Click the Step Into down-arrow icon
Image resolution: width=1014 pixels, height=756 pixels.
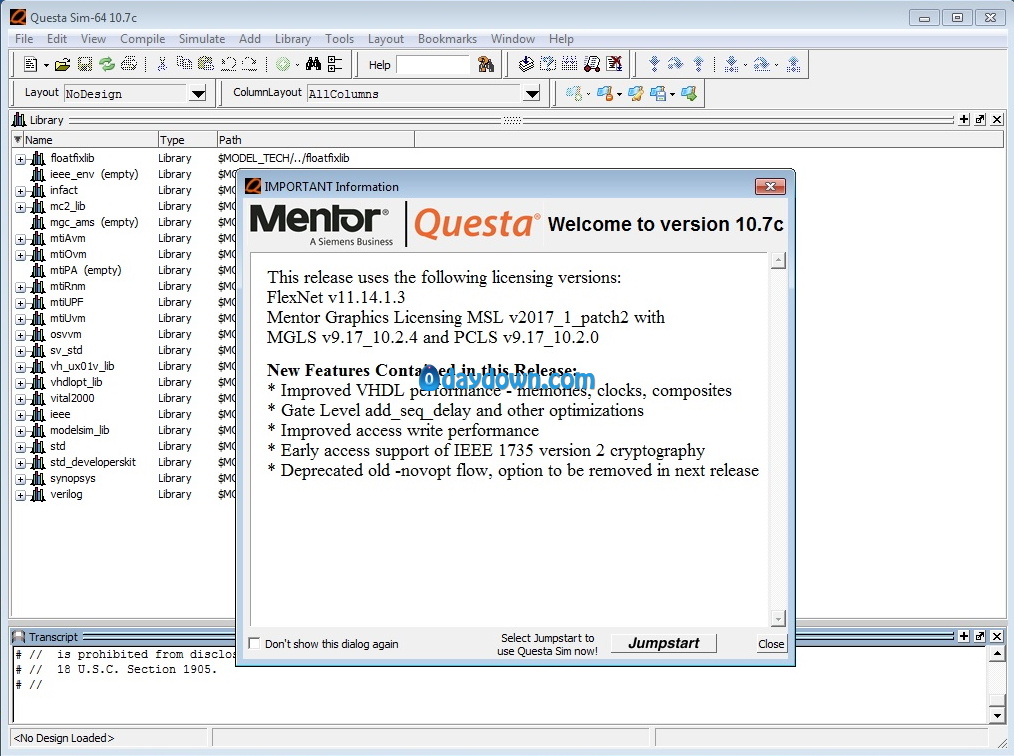(x=654, y=64)
